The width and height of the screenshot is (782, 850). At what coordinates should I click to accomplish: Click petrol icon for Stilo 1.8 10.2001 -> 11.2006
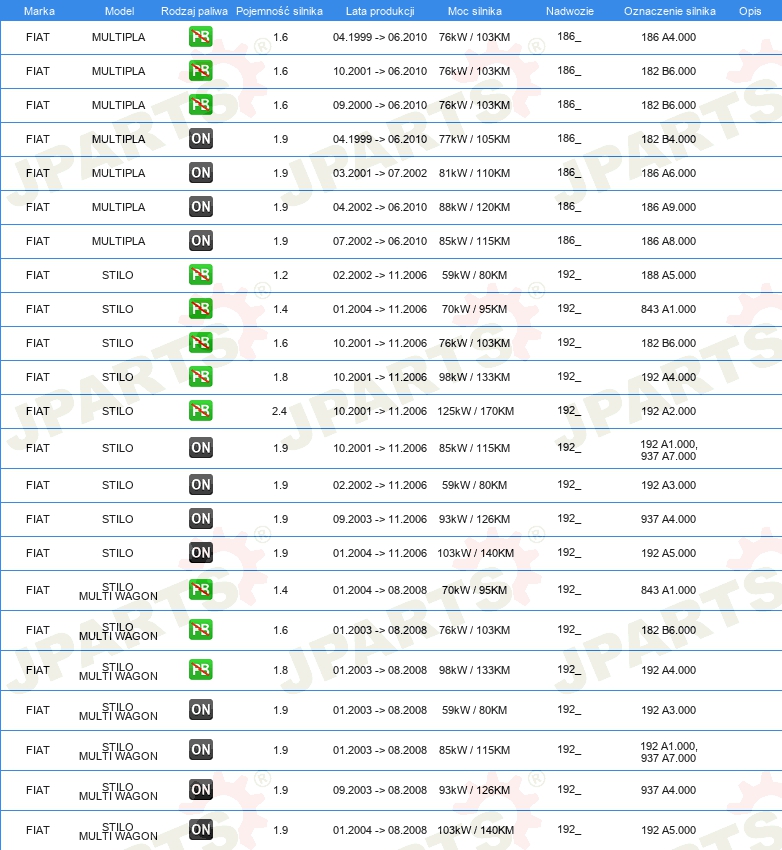201,377
